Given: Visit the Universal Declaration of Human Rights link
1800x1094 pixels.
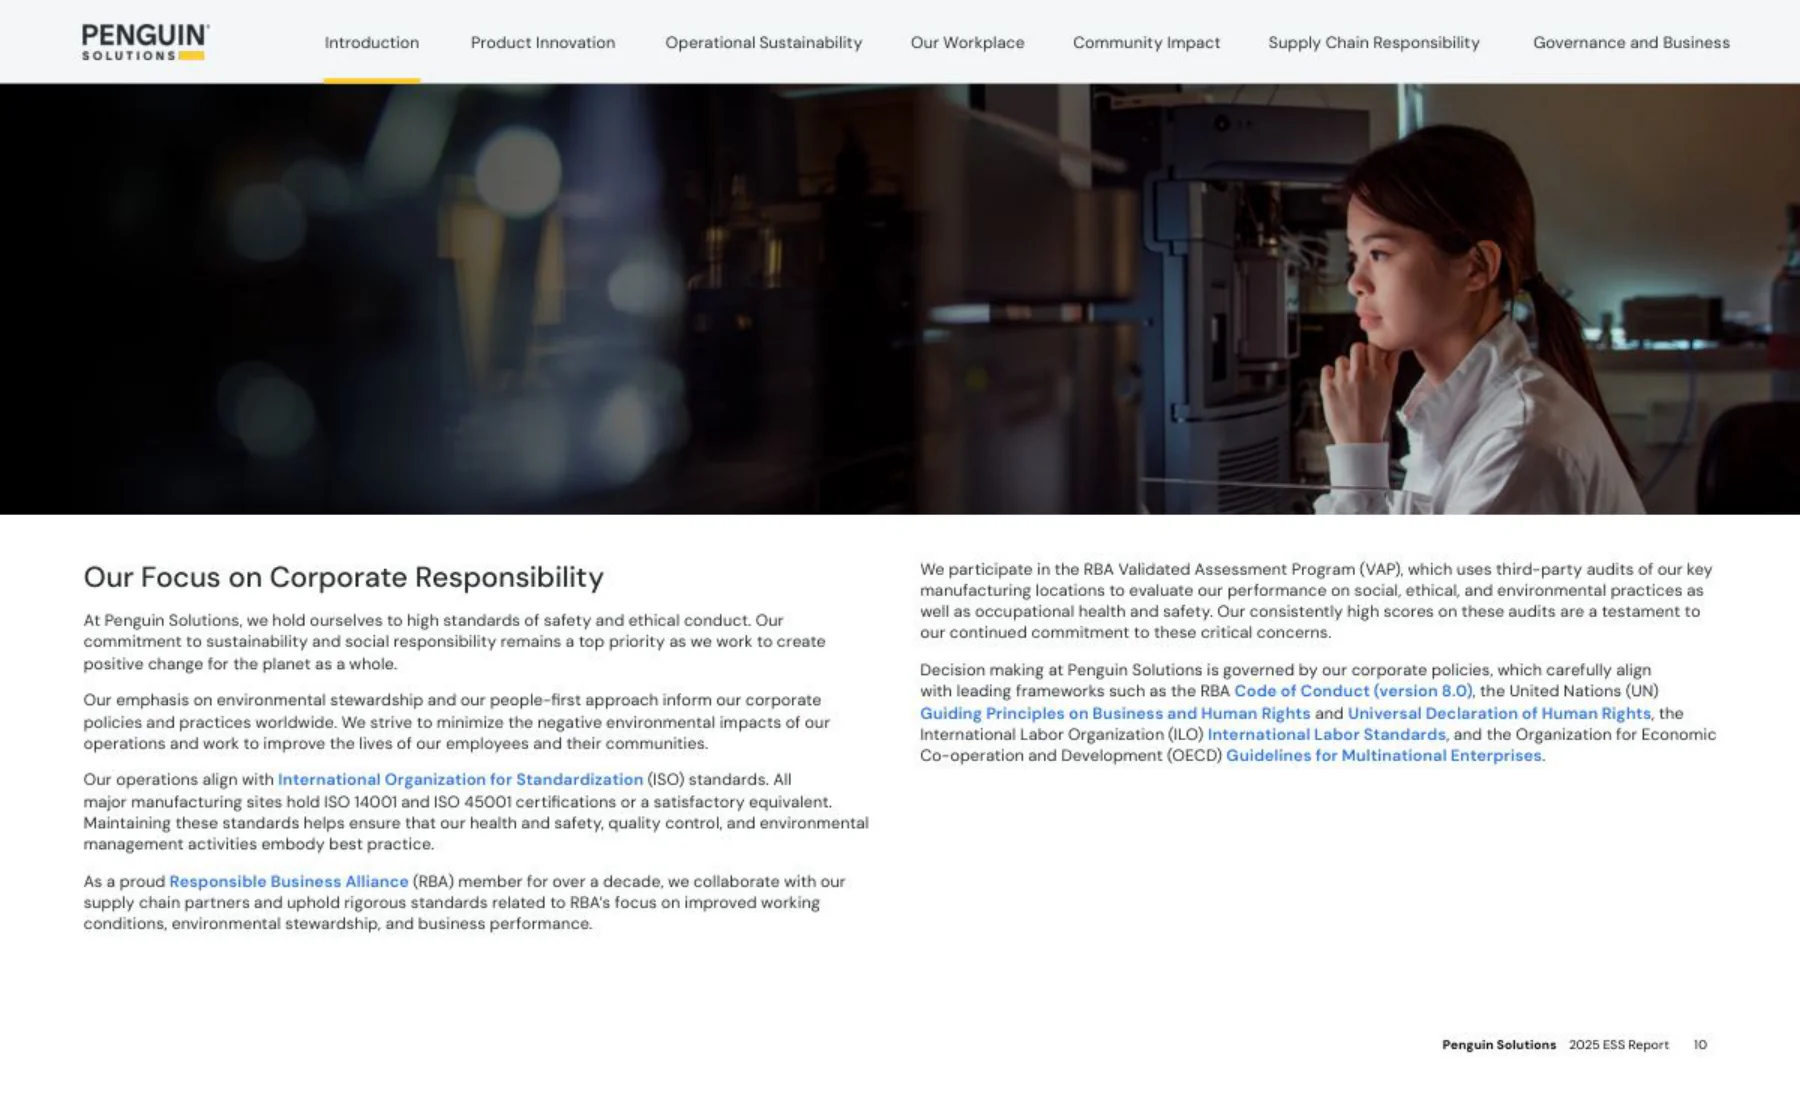Looking at the screenshot, I should click(x=1499, y=713).
